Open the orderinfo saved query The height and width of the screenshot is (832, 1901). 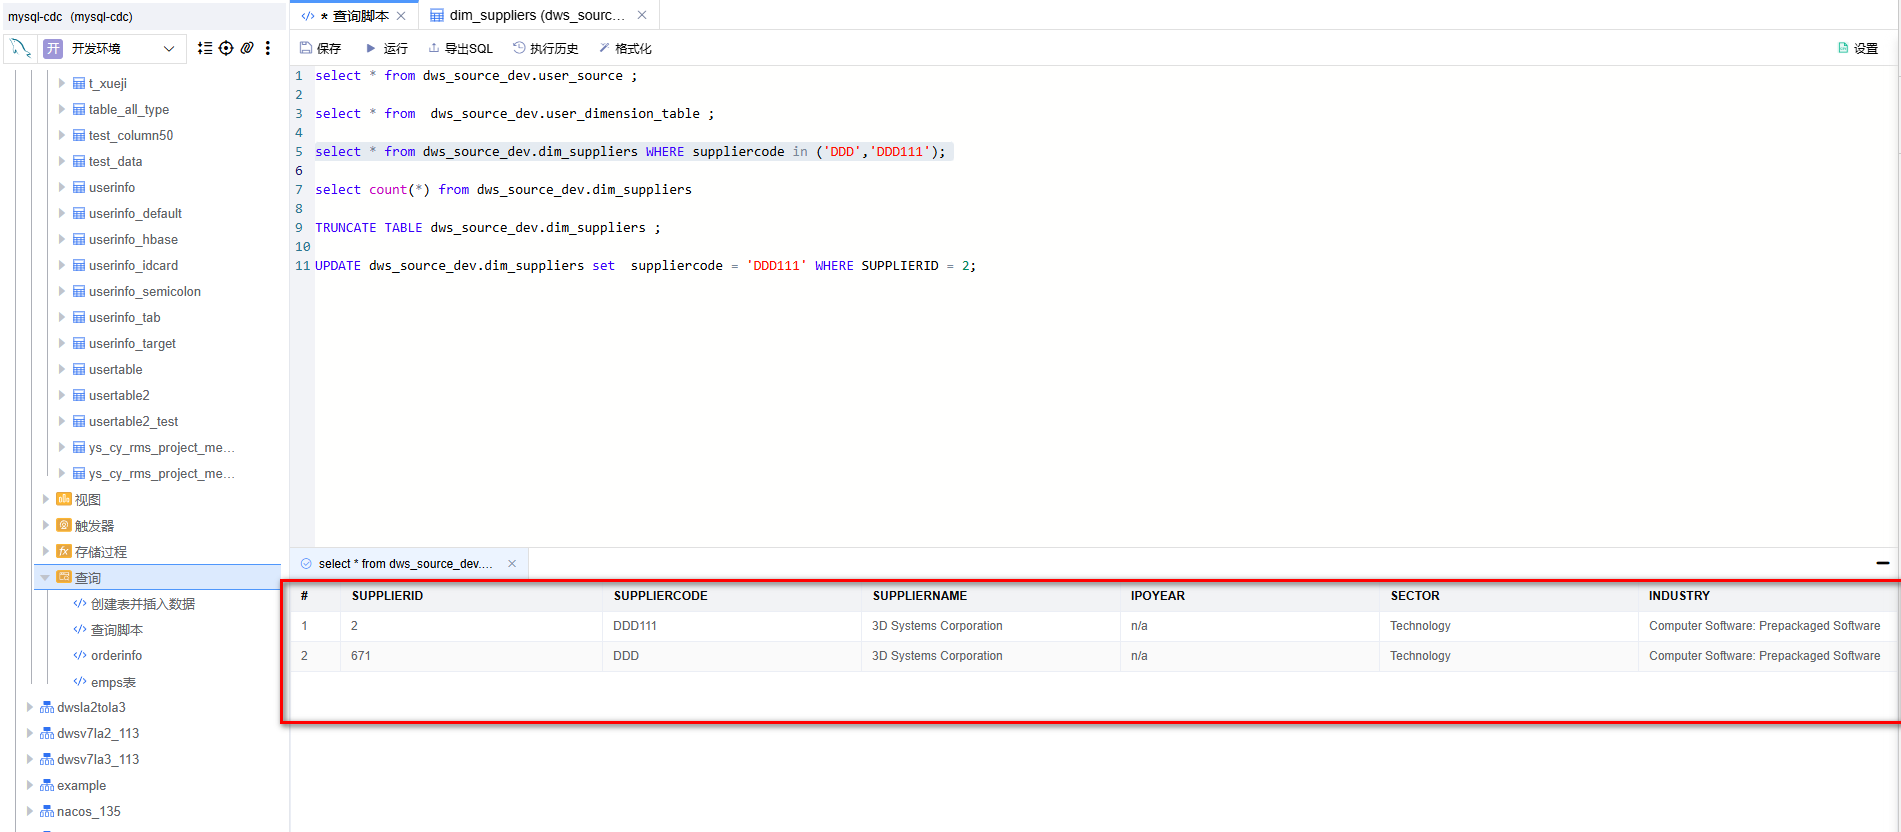click(116, 656)
